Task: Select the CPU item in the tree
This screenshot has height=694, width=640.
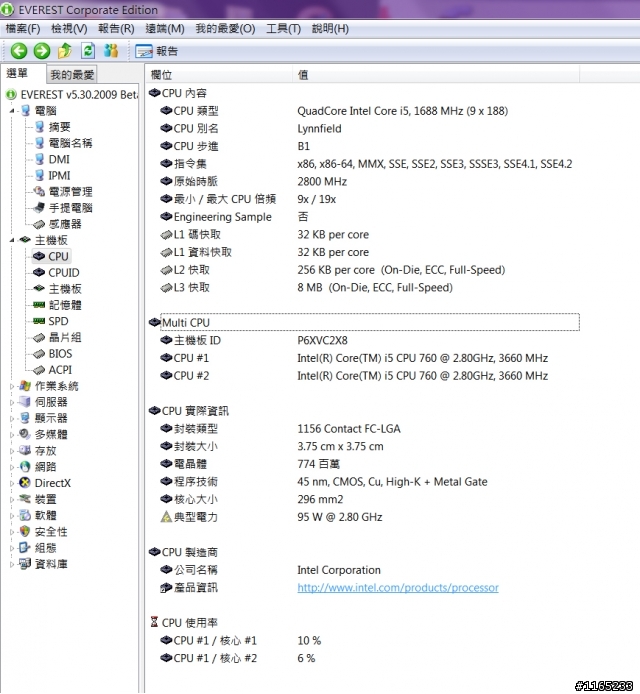Action: coord(58,256)
